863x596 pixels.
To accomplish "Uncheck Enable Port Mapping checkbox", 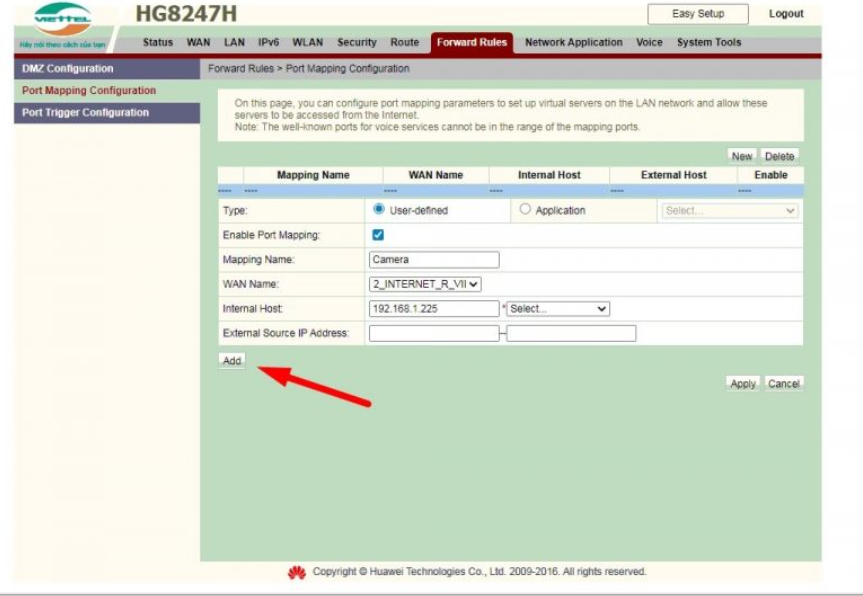I will click(378, 235).
